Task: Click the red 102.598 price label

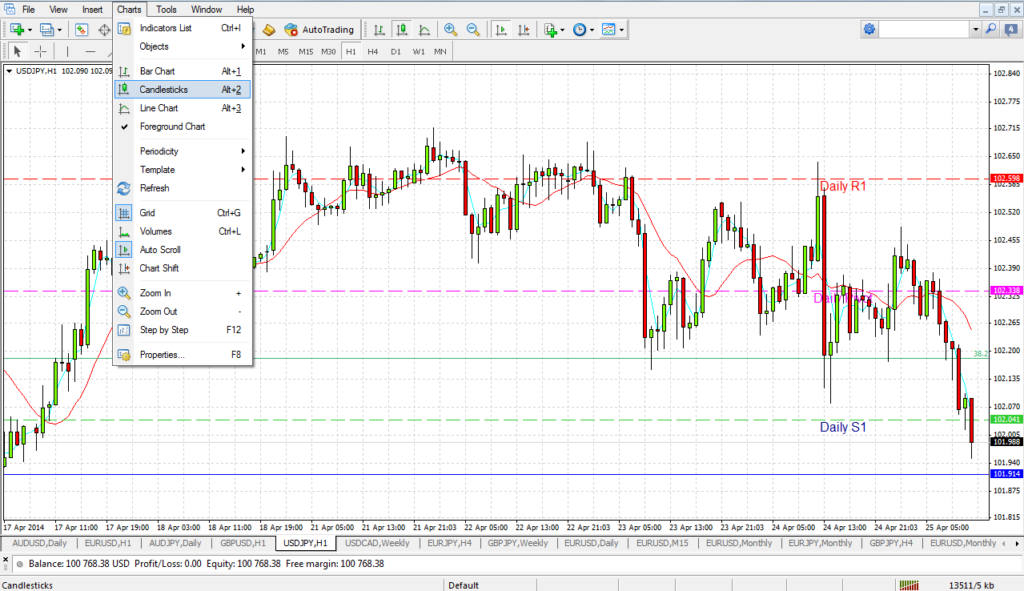Action: pyautogui.click(x=1006, y=178)
